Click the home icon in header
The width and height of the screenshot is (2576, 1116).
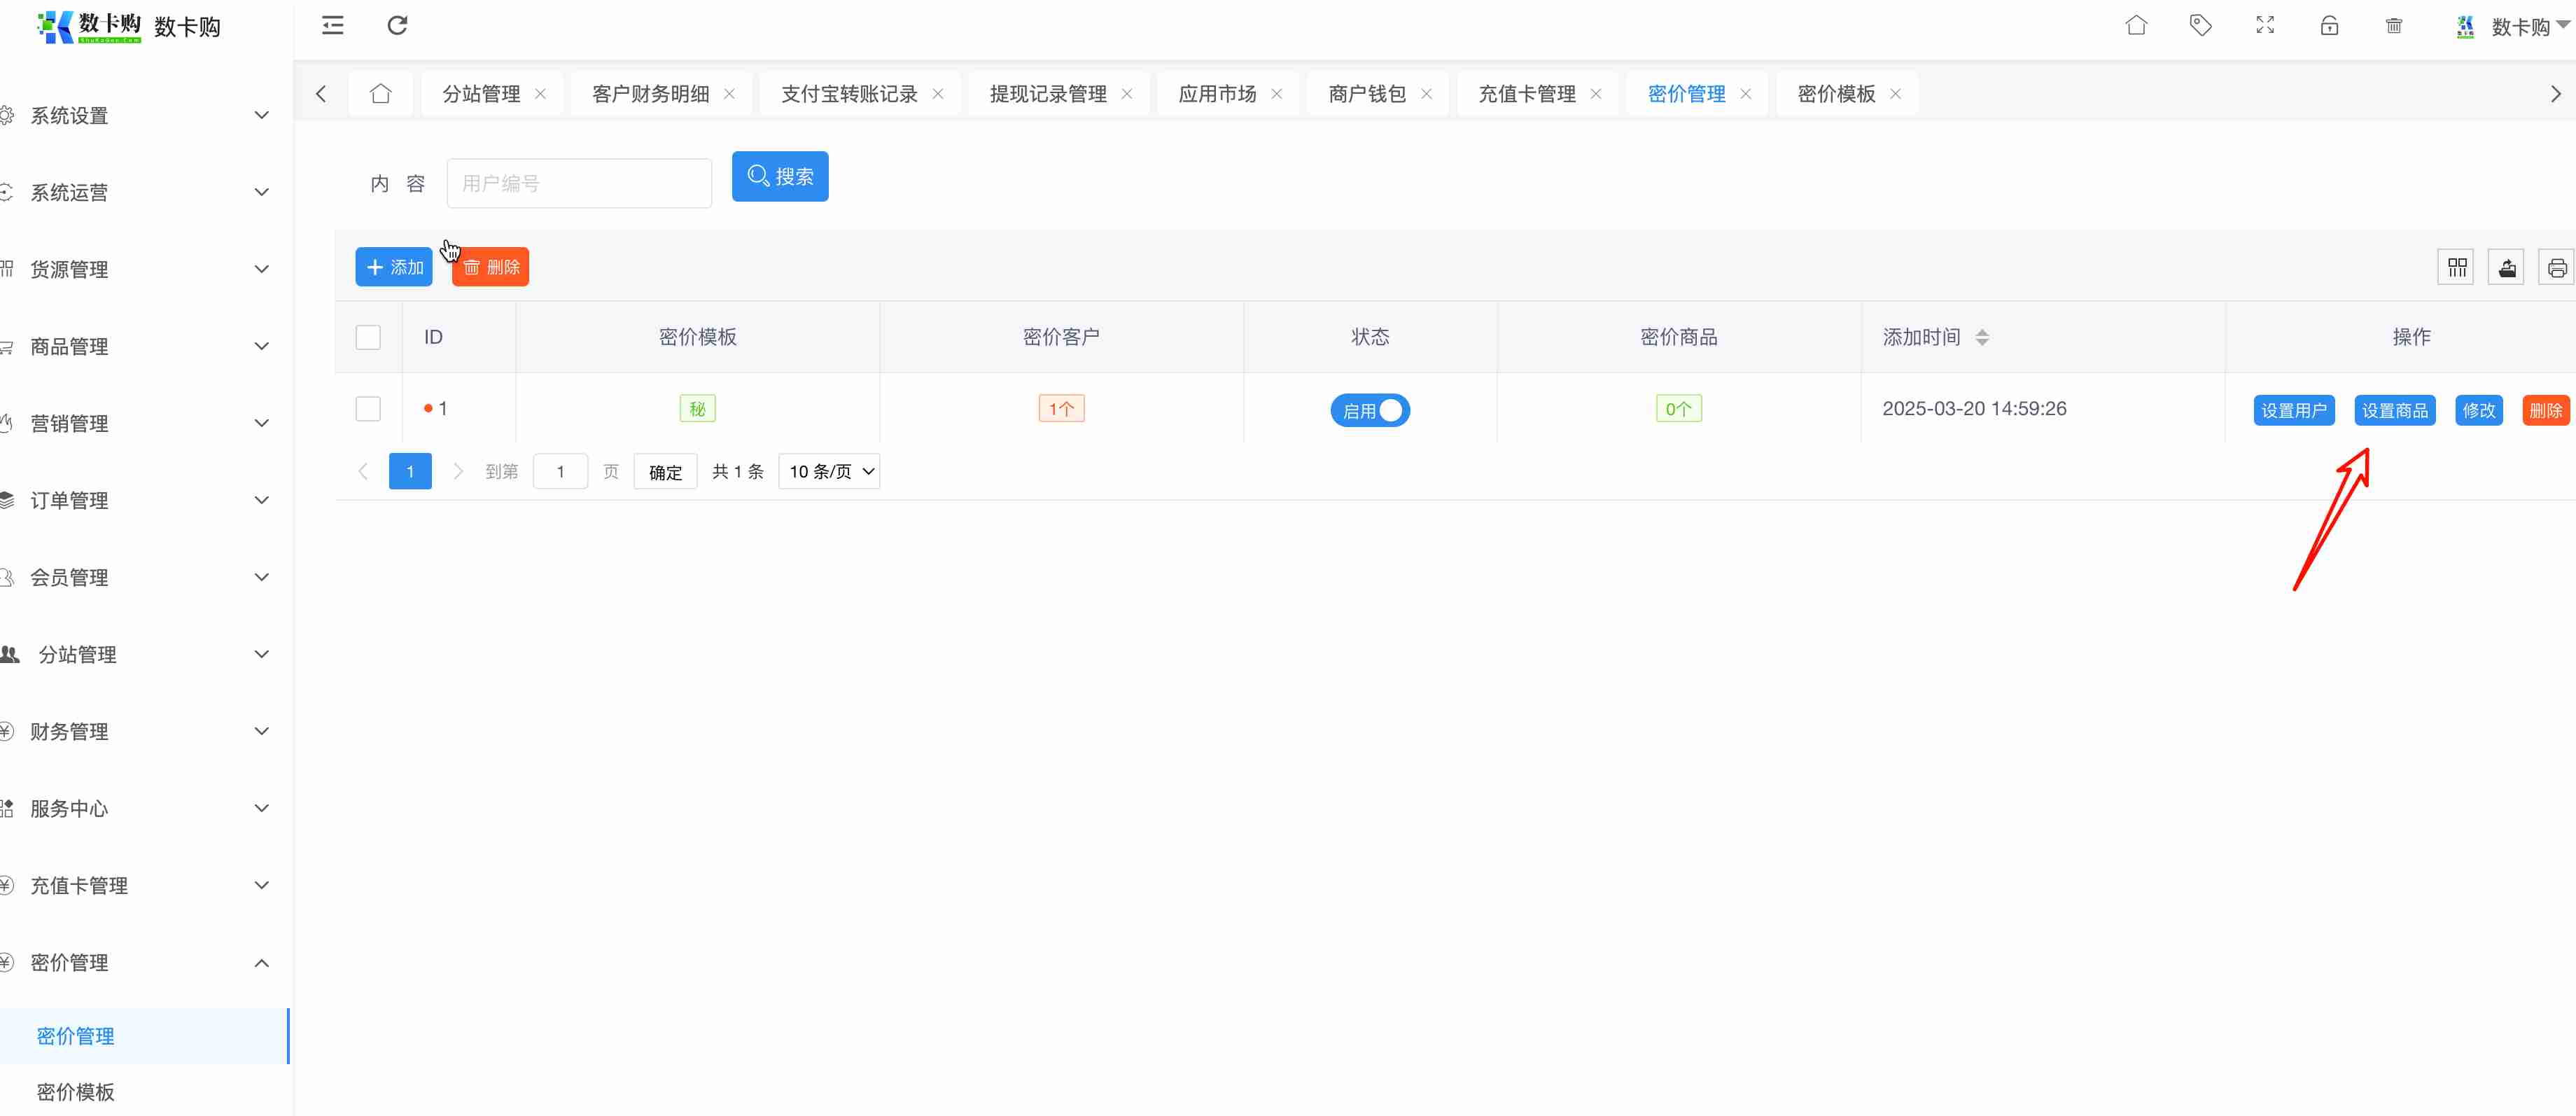click(x=2136, y=25)
